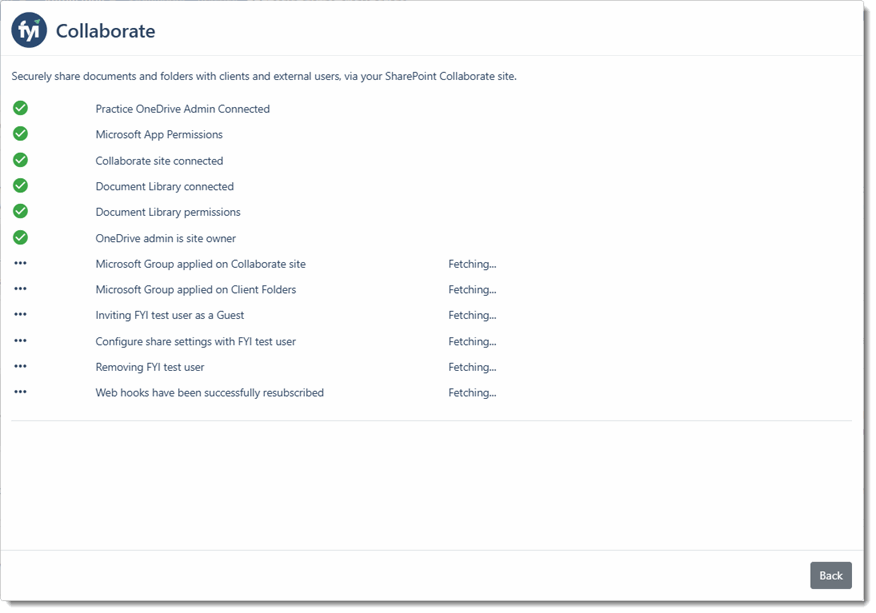Click 'Inviting FYI test user as a Guest' text

[170, 316]
